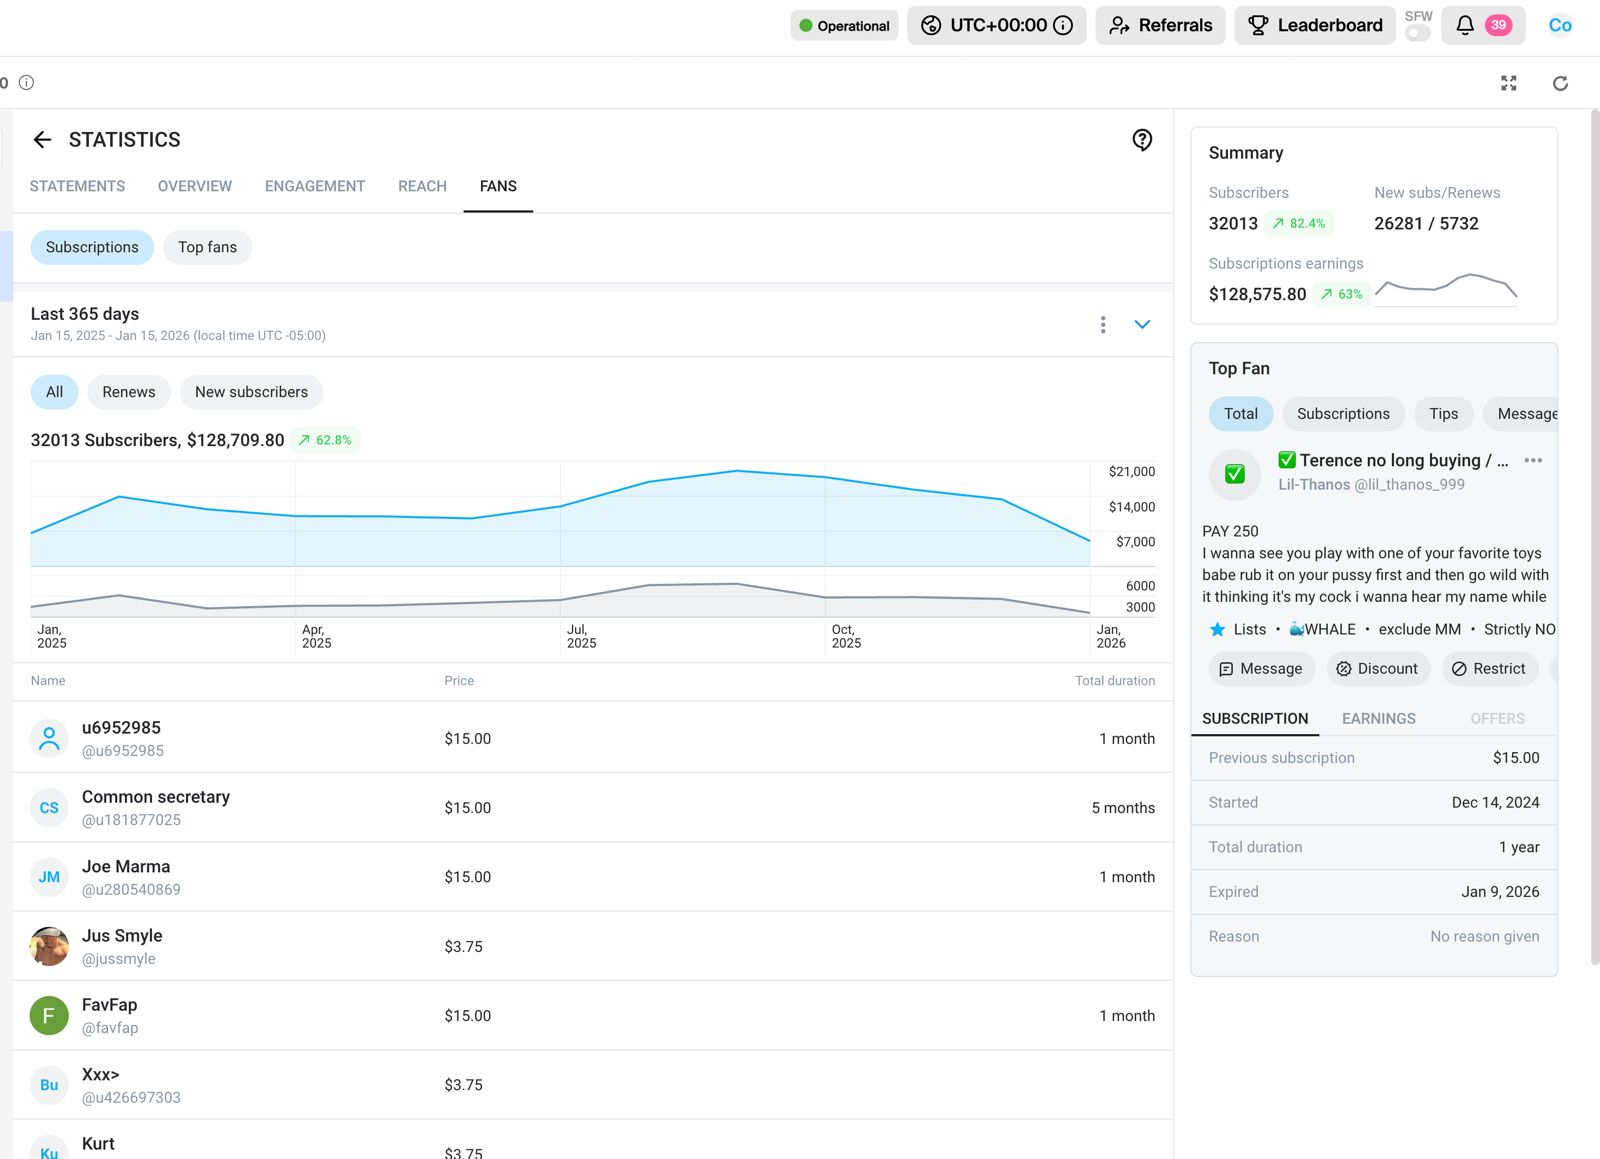Click Jus Smyle's profile avatar
This screenshot has width=1600, height=1159.
coord(48,945)
